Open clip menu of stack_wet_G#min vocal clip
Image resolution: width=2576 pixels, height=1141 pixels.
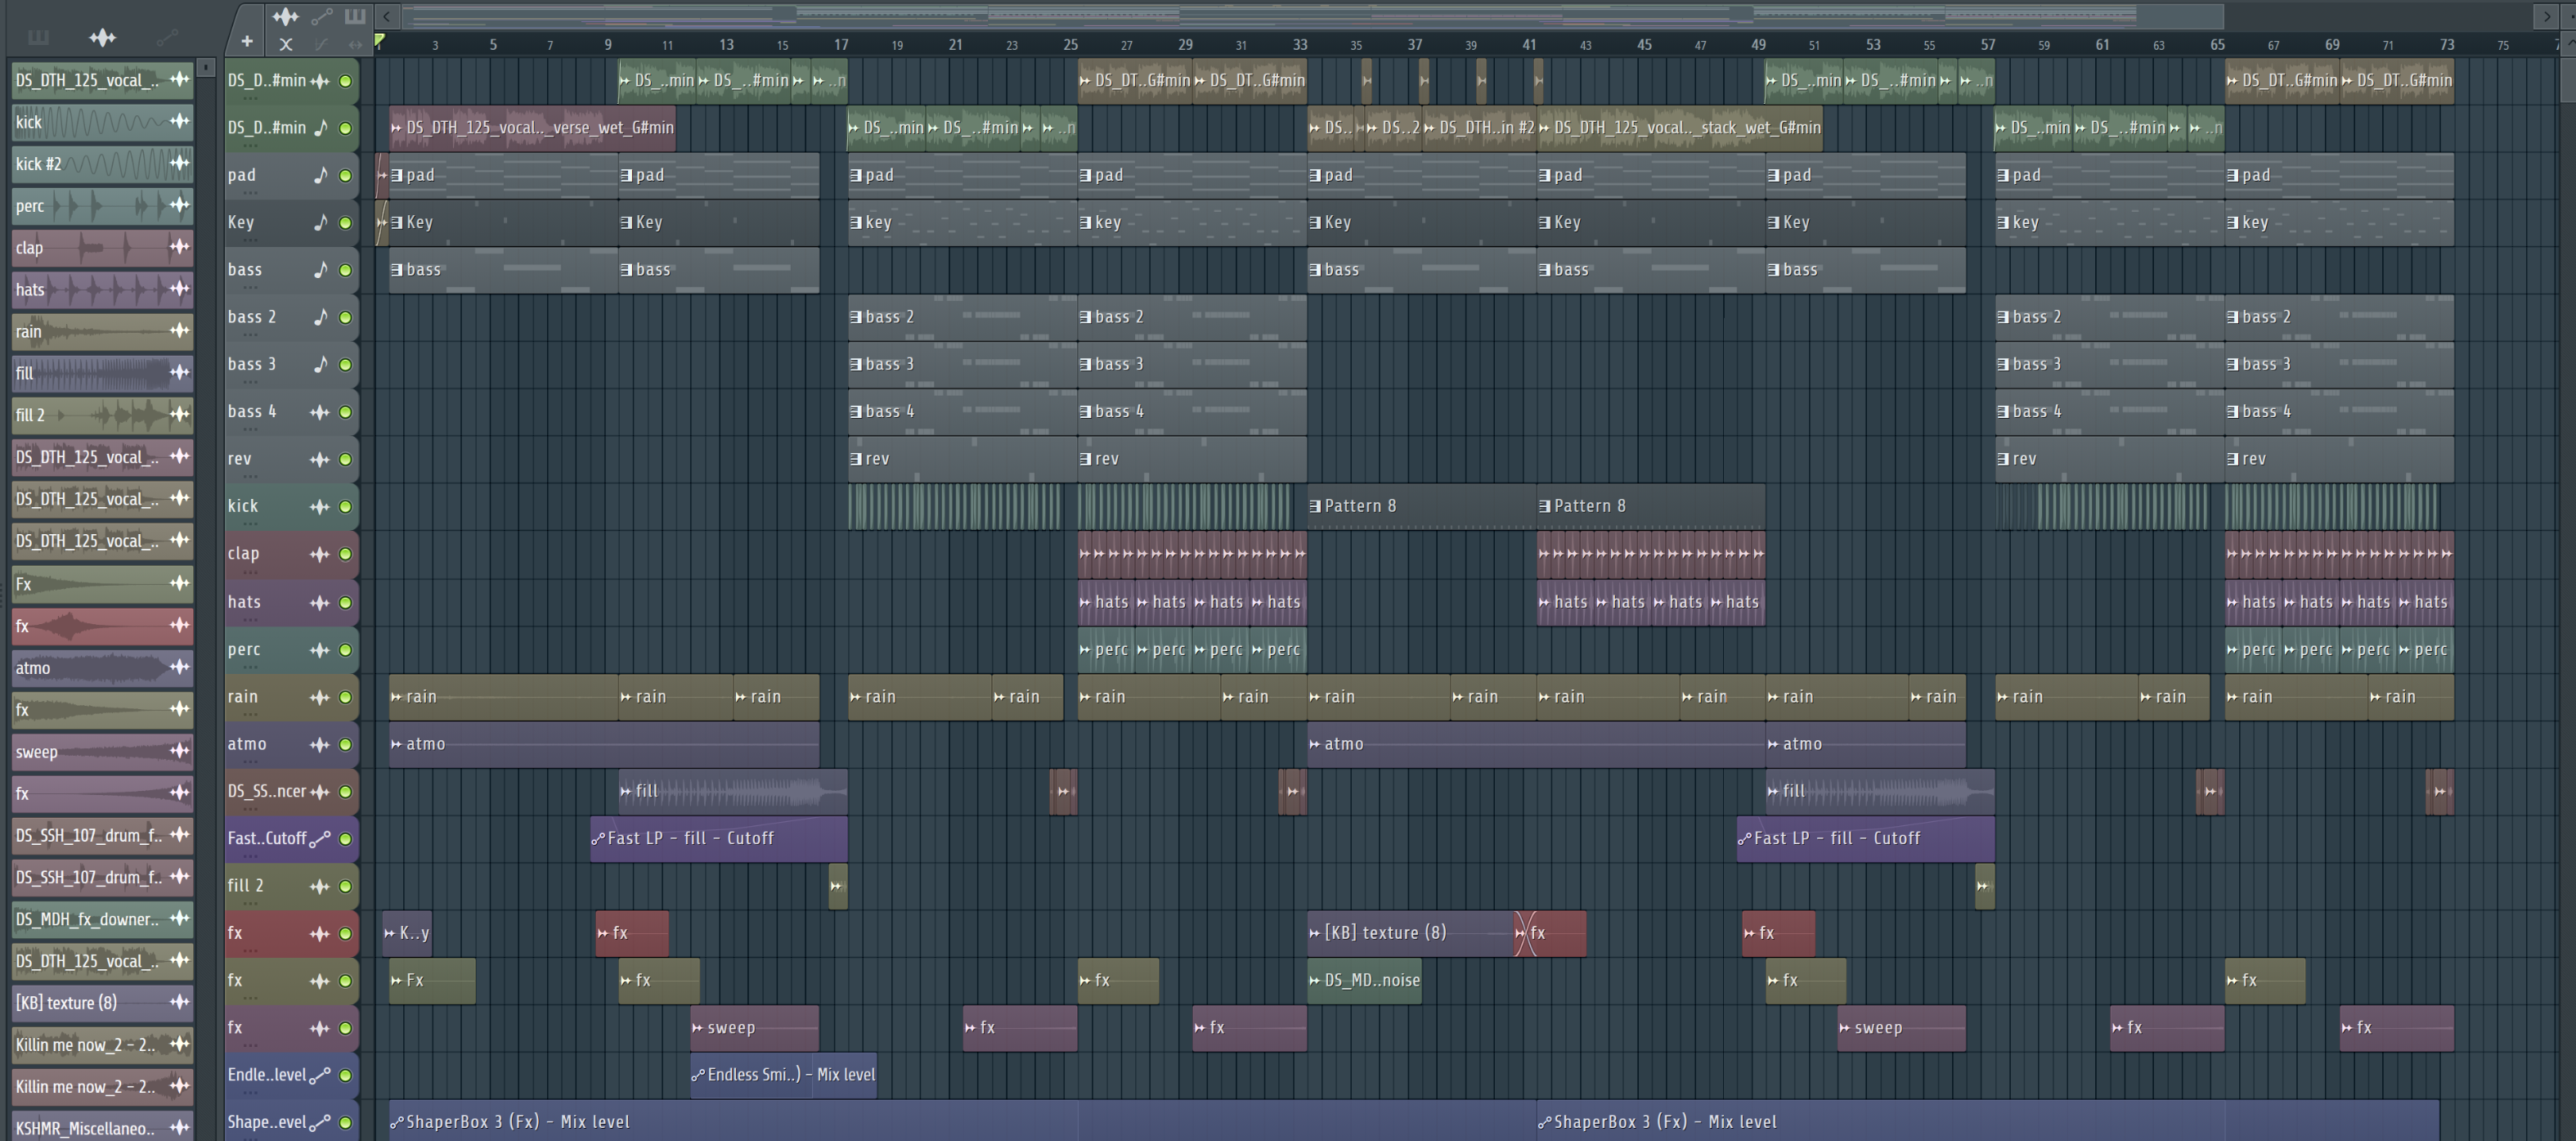tap(1545, 128)
